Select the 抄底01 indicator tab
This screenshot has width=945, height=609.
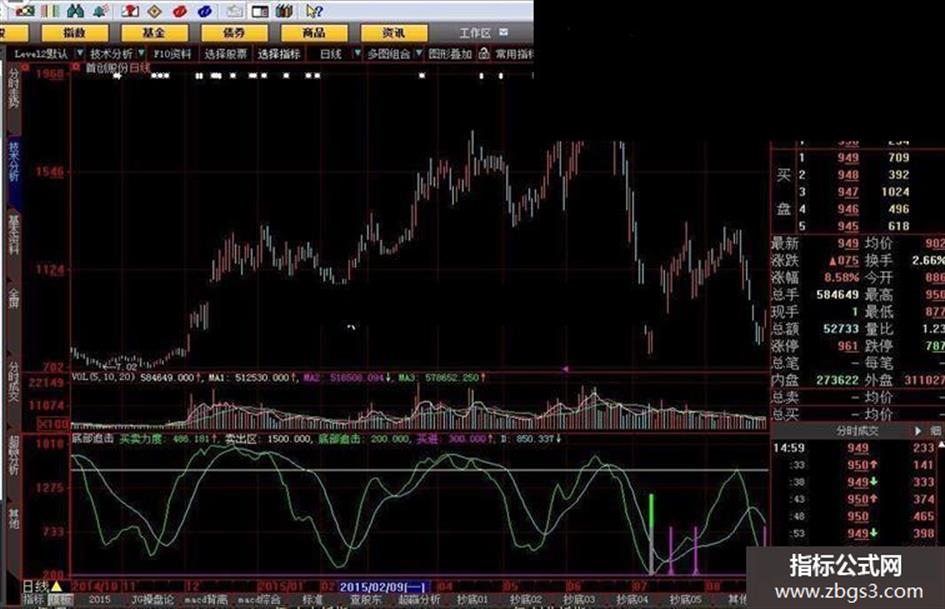472,599
